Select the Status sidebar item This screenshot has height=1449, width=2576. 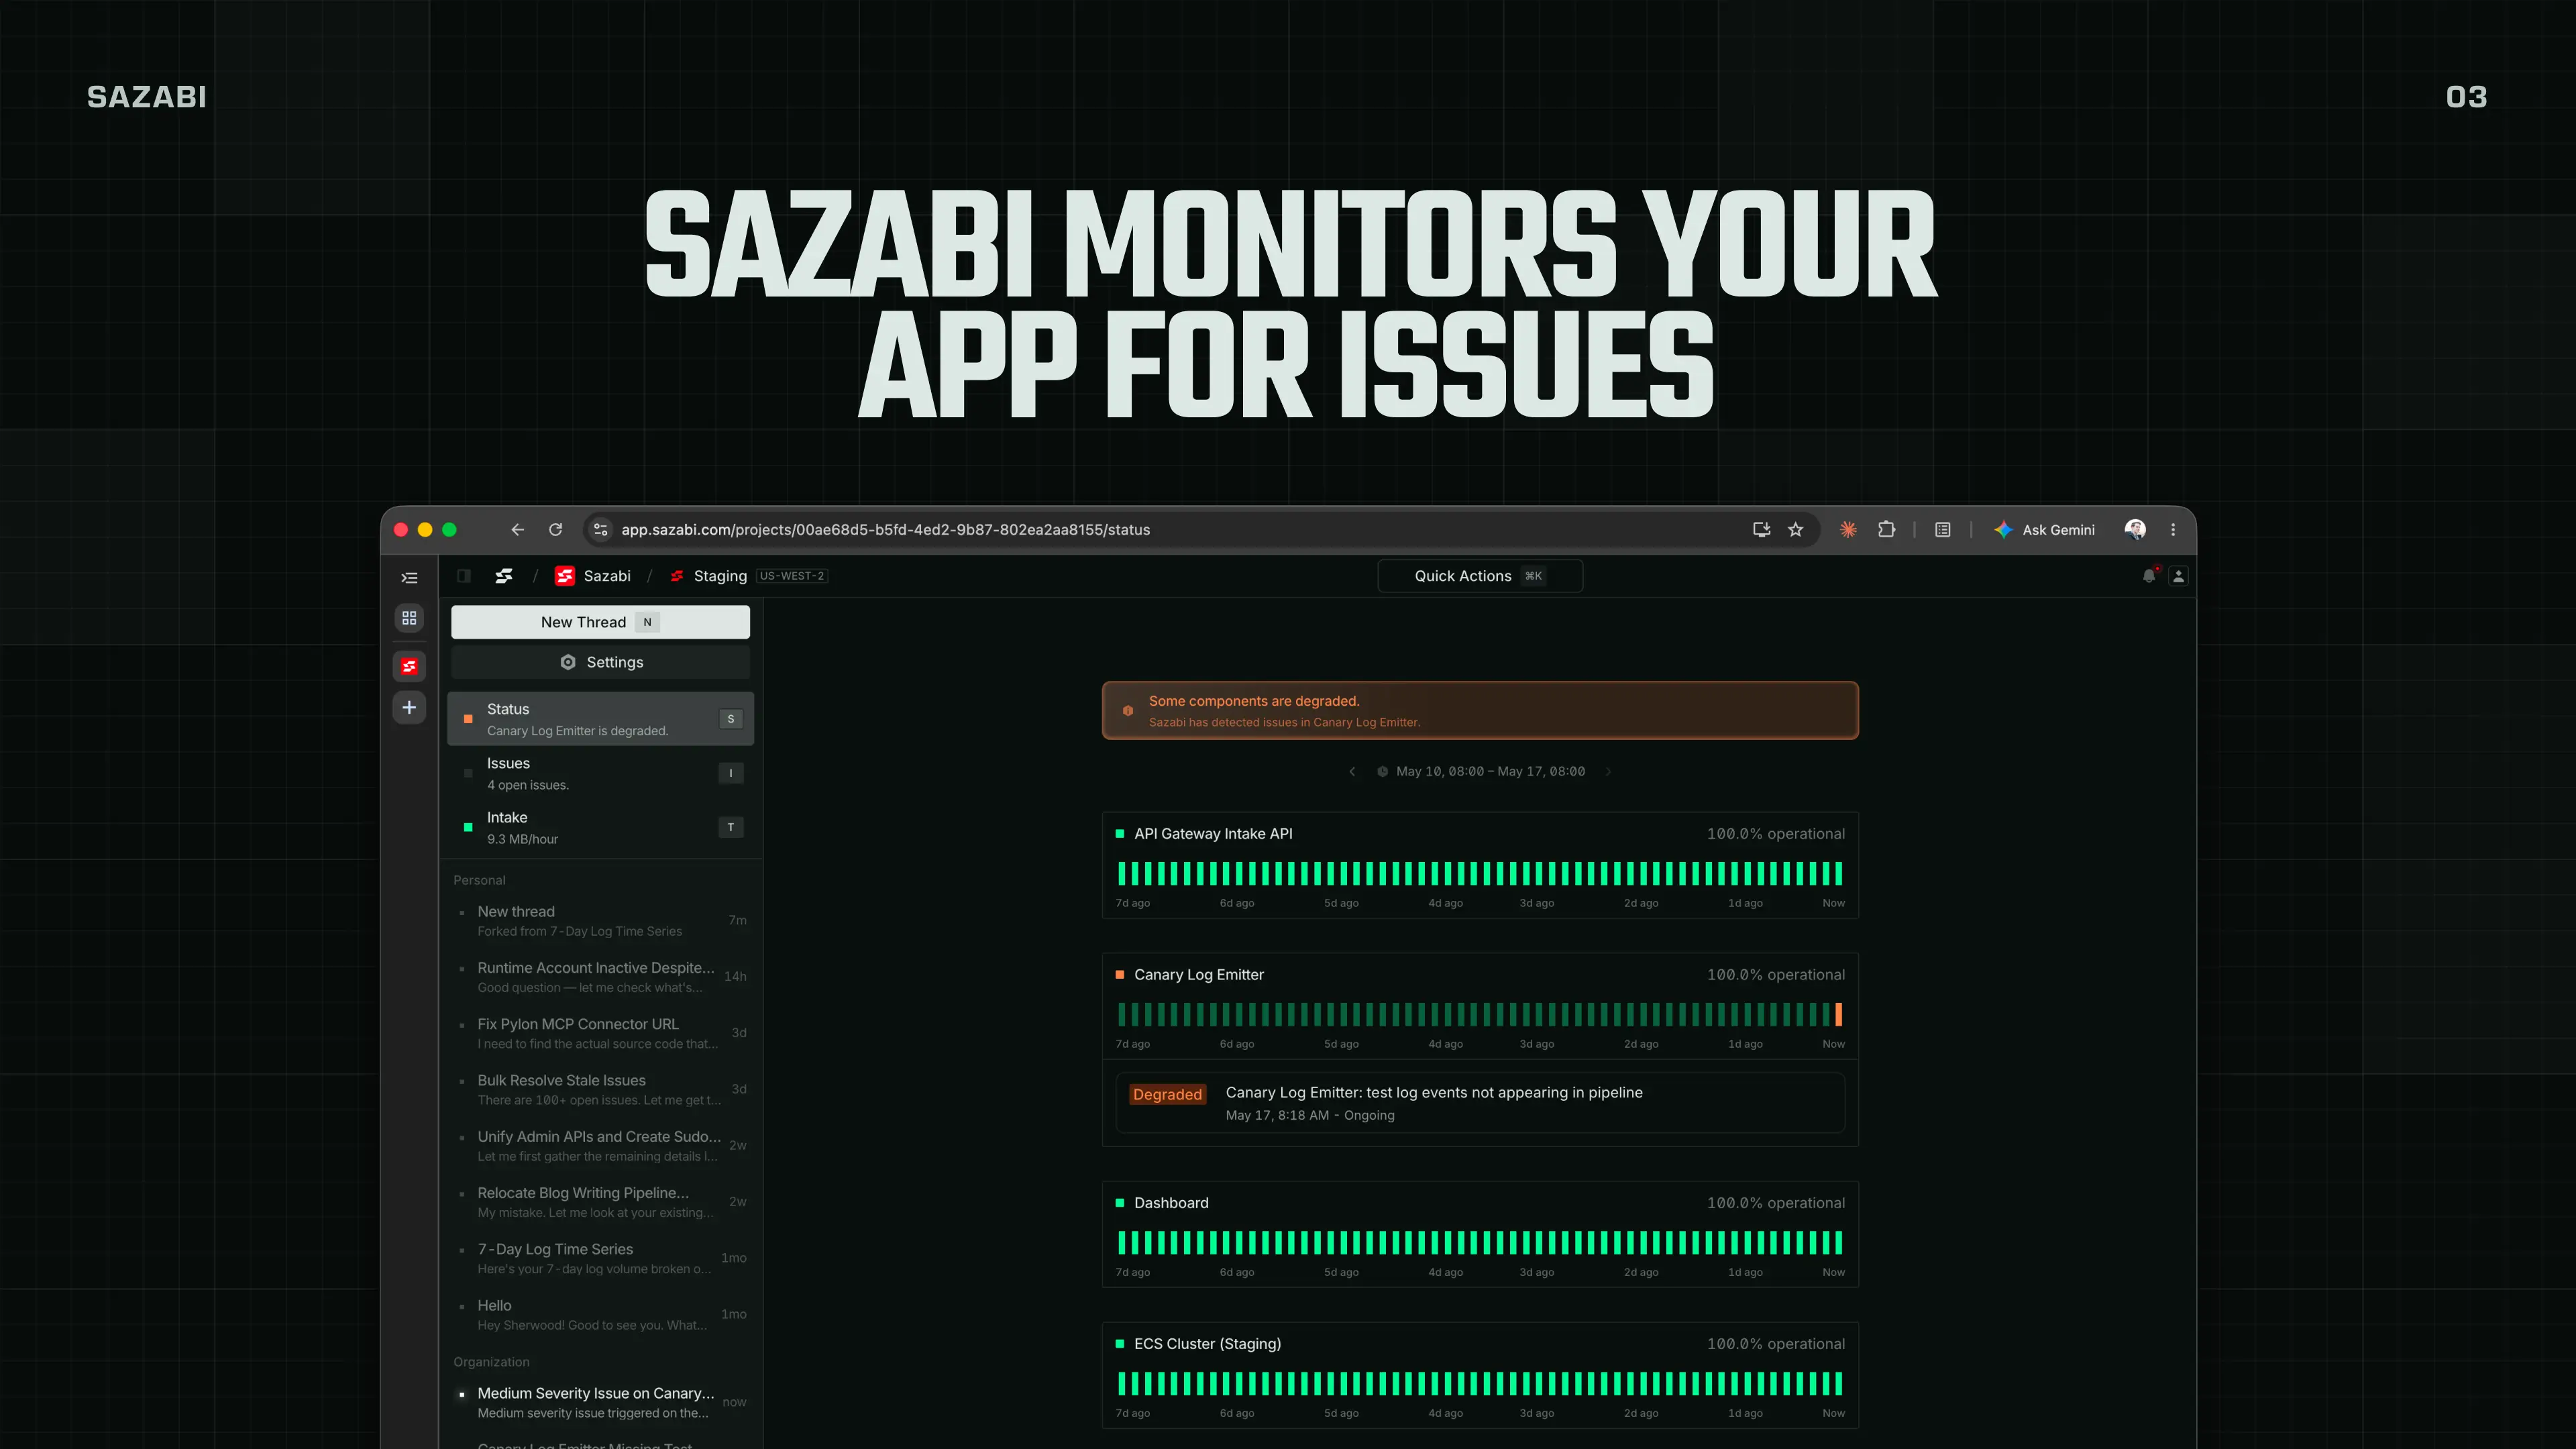pos(600,719)
